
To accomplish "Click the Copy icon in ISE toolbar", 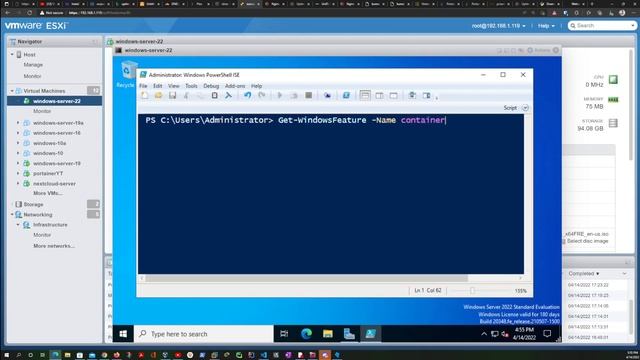I will 200,96.
